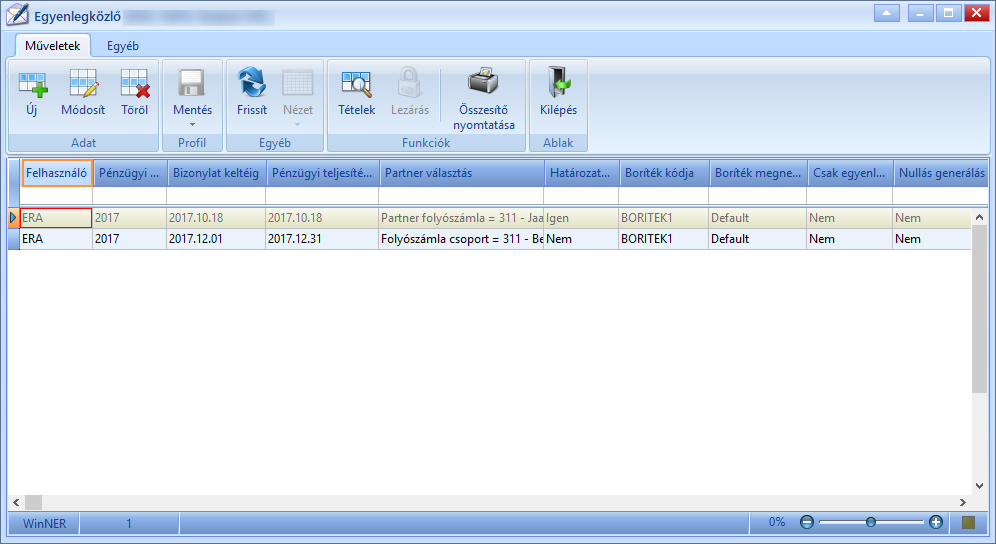Click the Kilépés exit door icon

558,83
